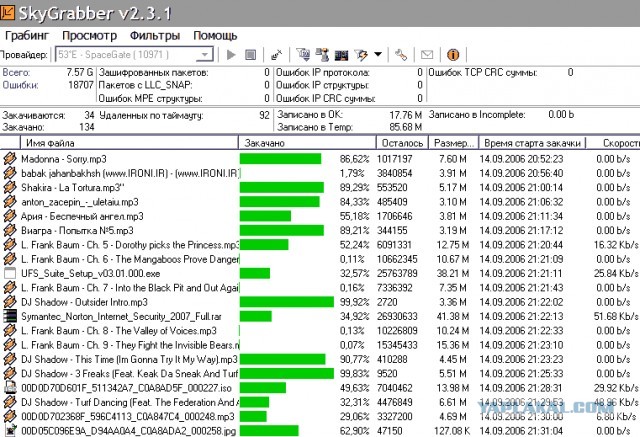Click the progress bar for UFS_Suite_Setup exe row
This screenshot has width=640, height=437.
tap(255, 273)
